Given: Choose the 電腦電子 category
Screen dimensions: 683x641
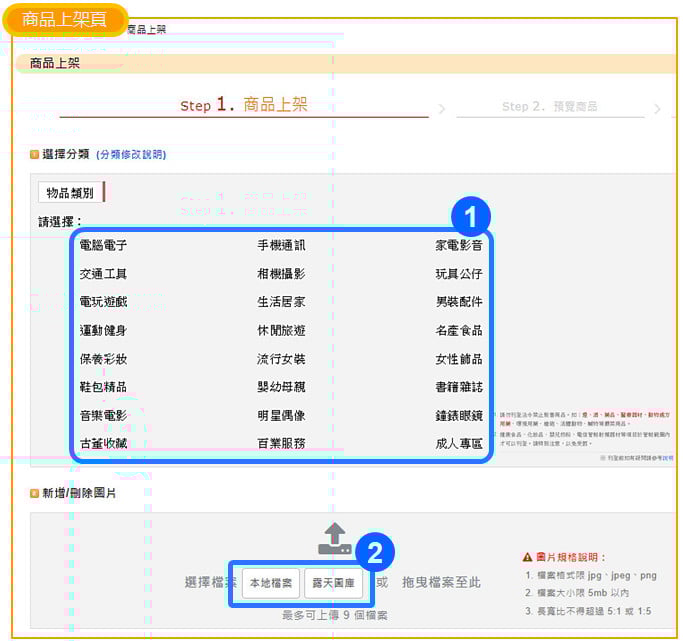Looking at the screenshot, I should (x=103, y=245).
